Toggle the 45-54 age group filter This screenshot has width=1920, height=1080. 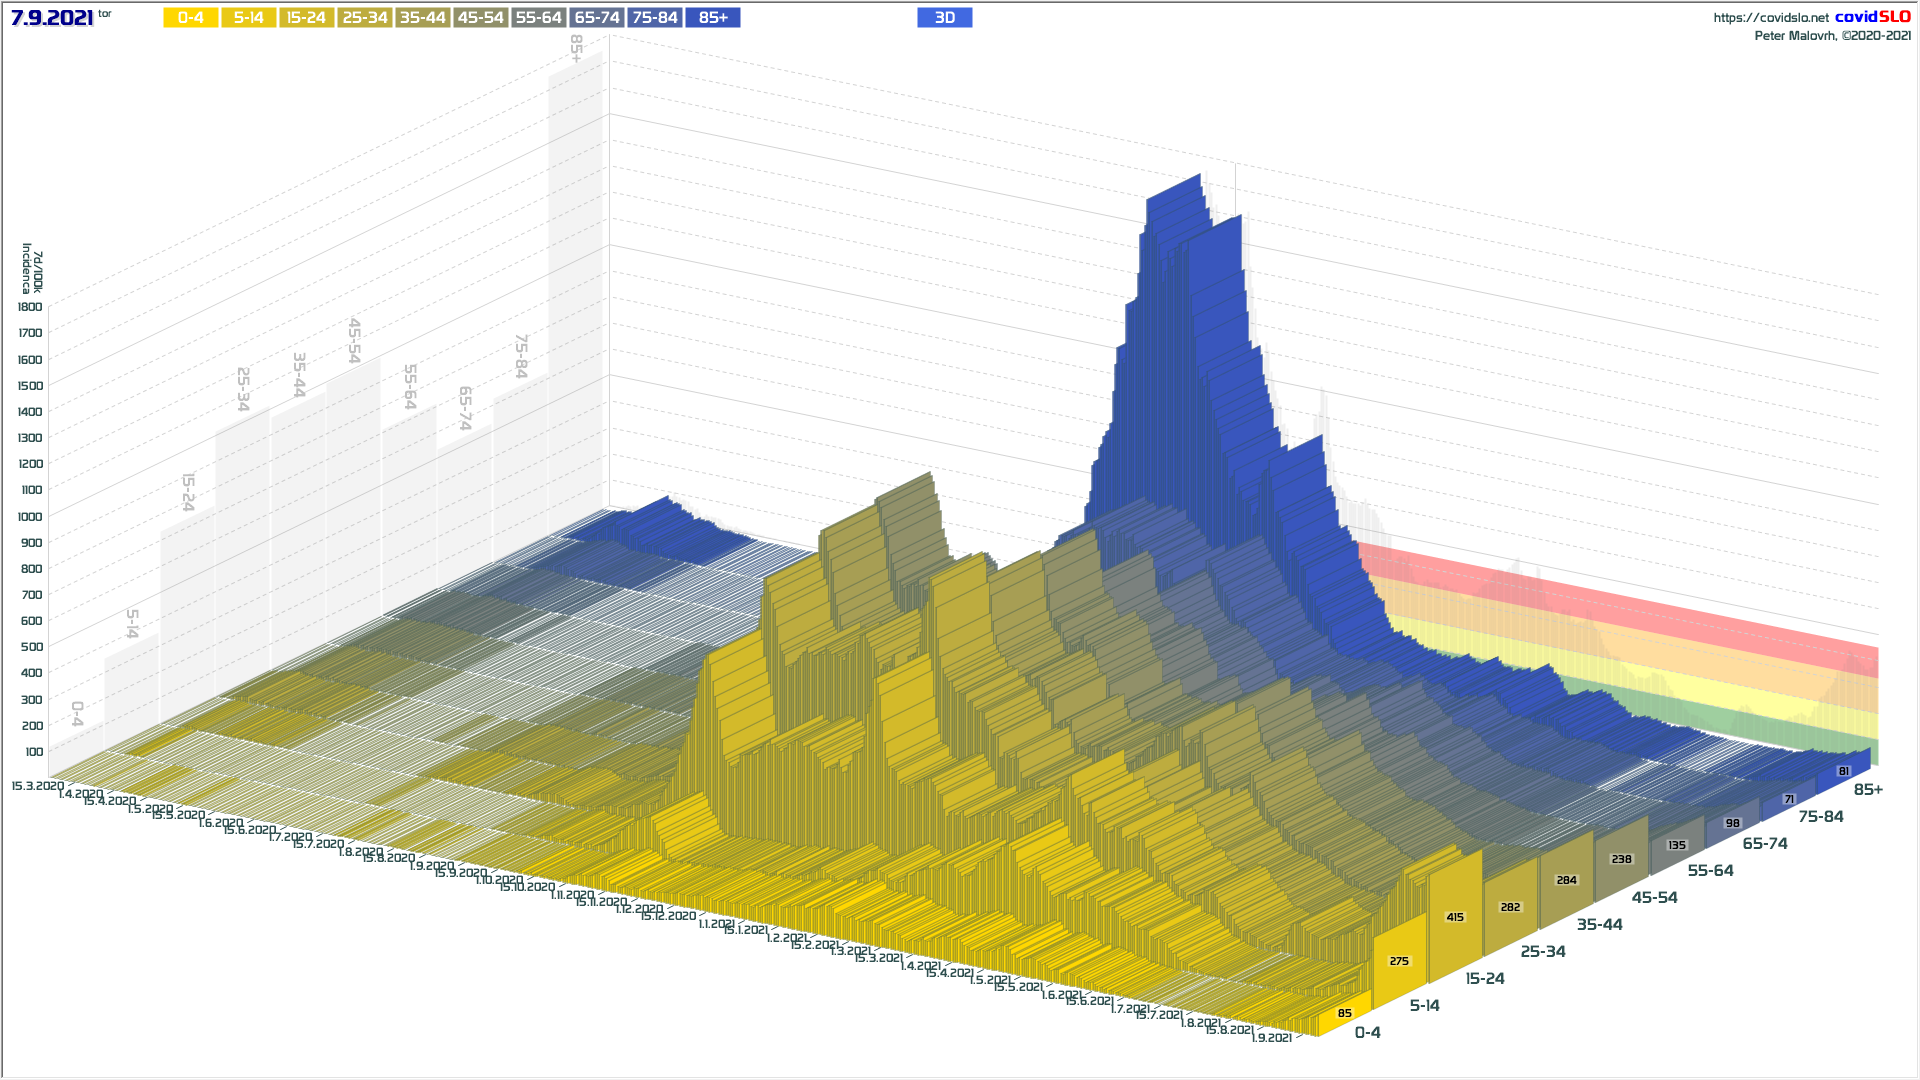click(x=480, y=18)
